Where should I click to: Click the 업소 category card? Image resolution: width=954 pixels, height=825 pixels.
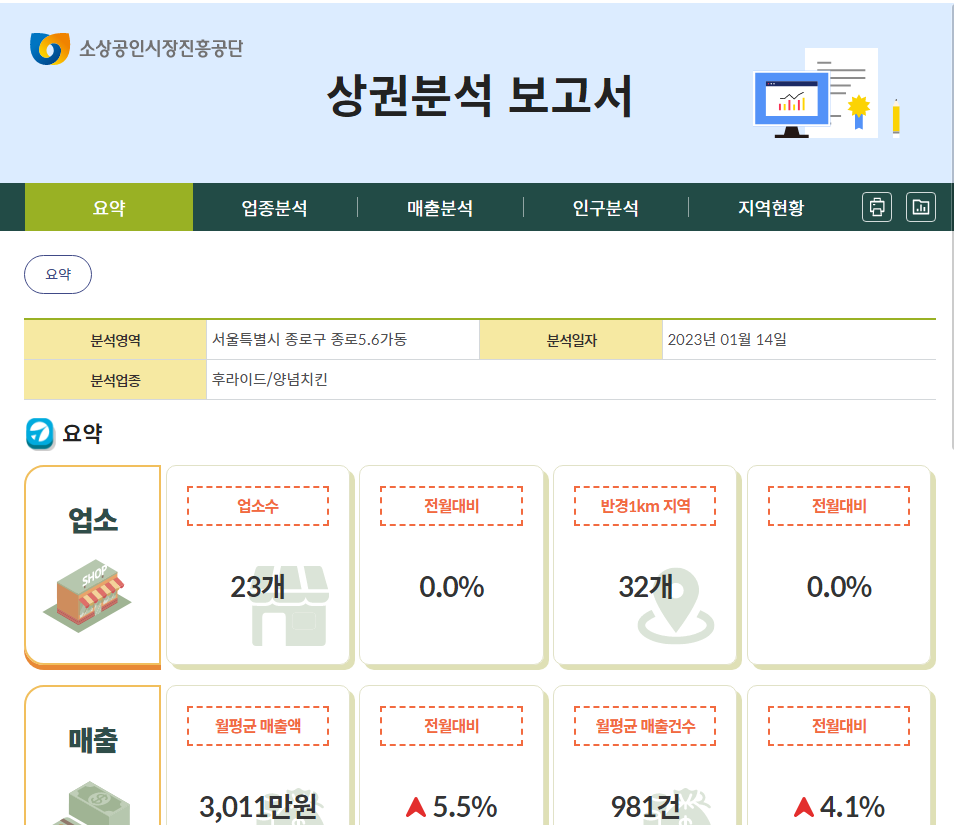click(92, 567)
